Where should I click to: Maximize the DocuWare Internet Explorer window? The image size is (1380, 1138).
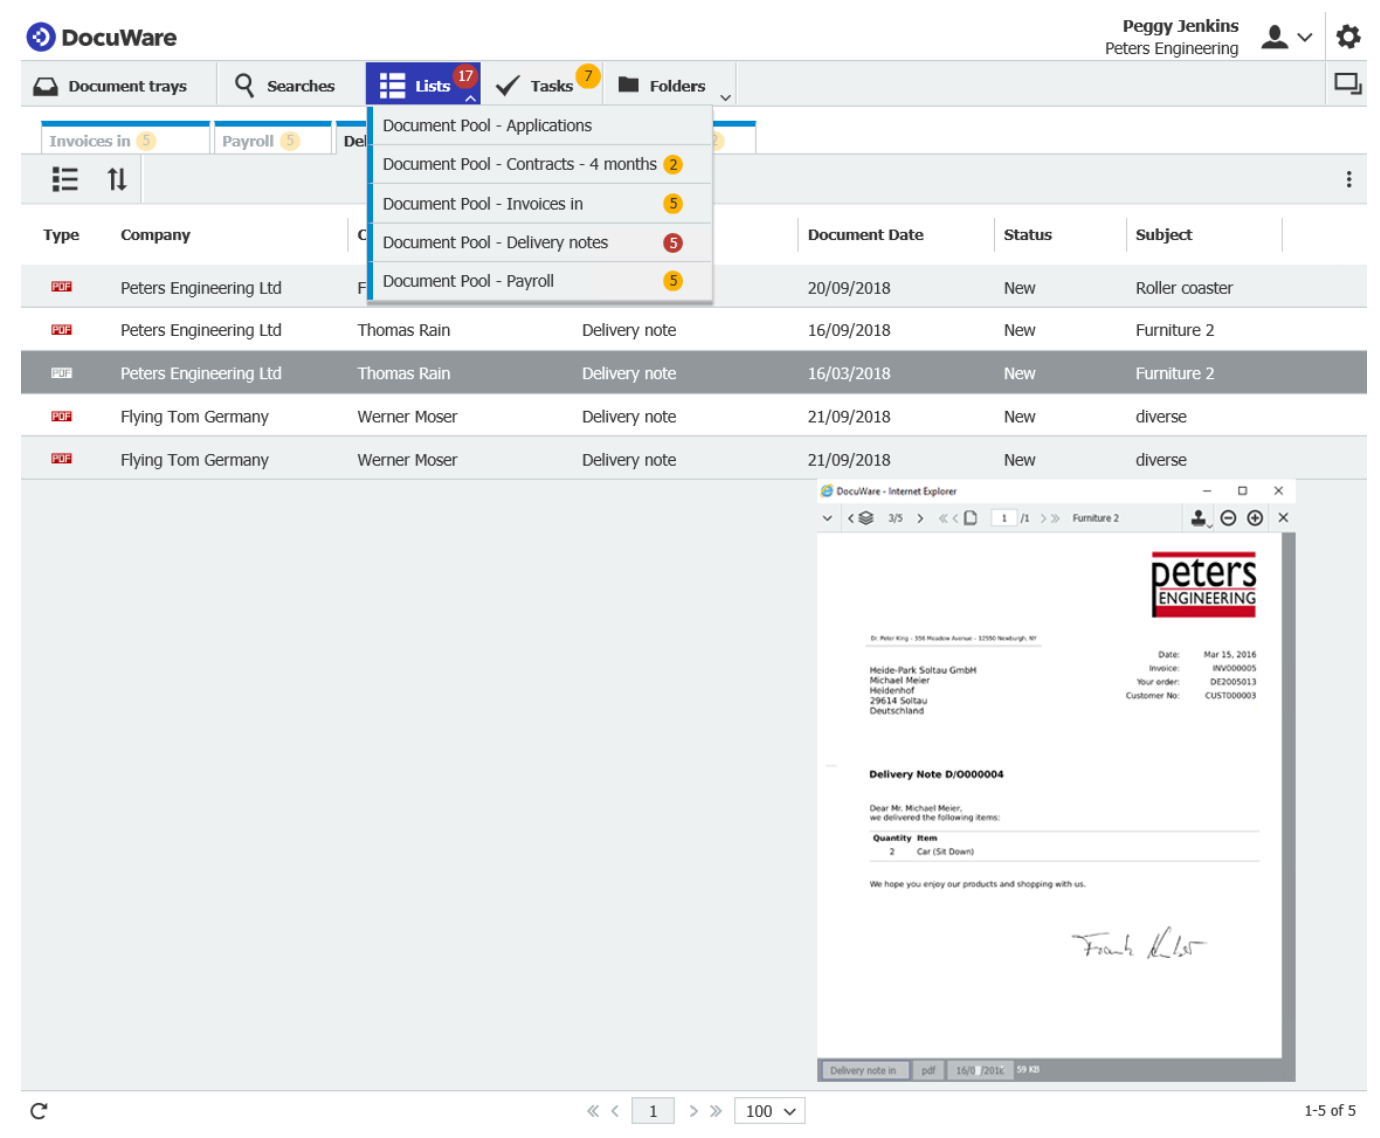(x=1242, y=491)
